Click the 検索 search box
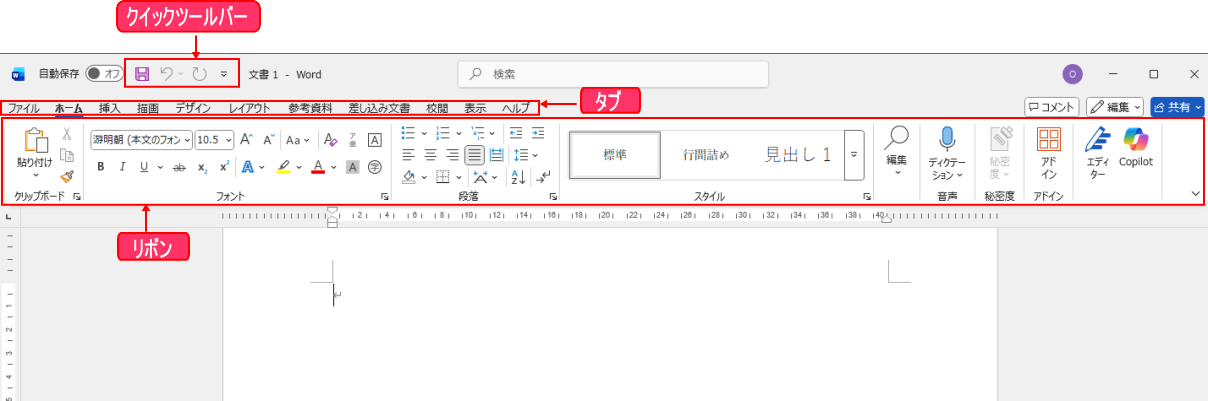1208x401 pixels. (613, 74)
